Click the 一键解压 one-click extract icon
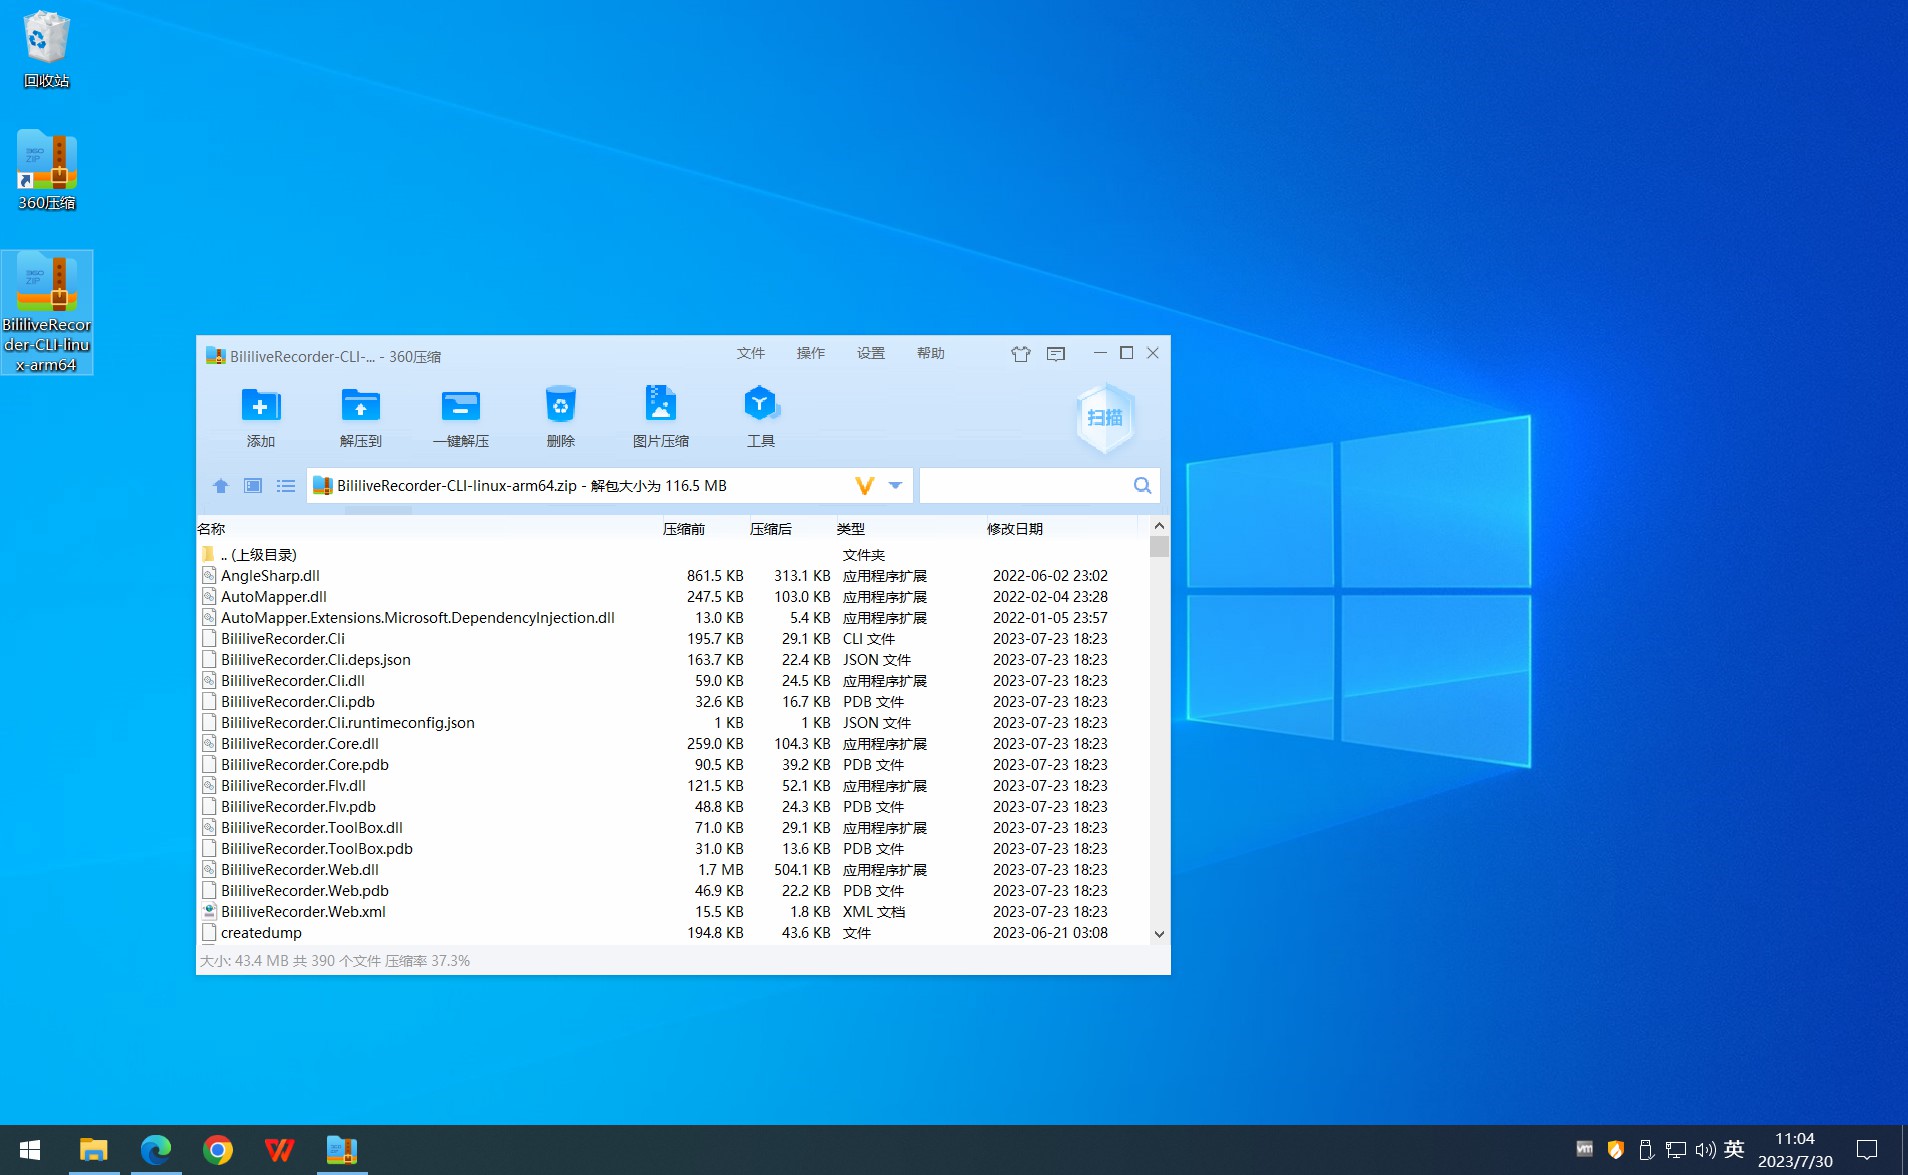The image size is (1908, 1175). point(460,407)
